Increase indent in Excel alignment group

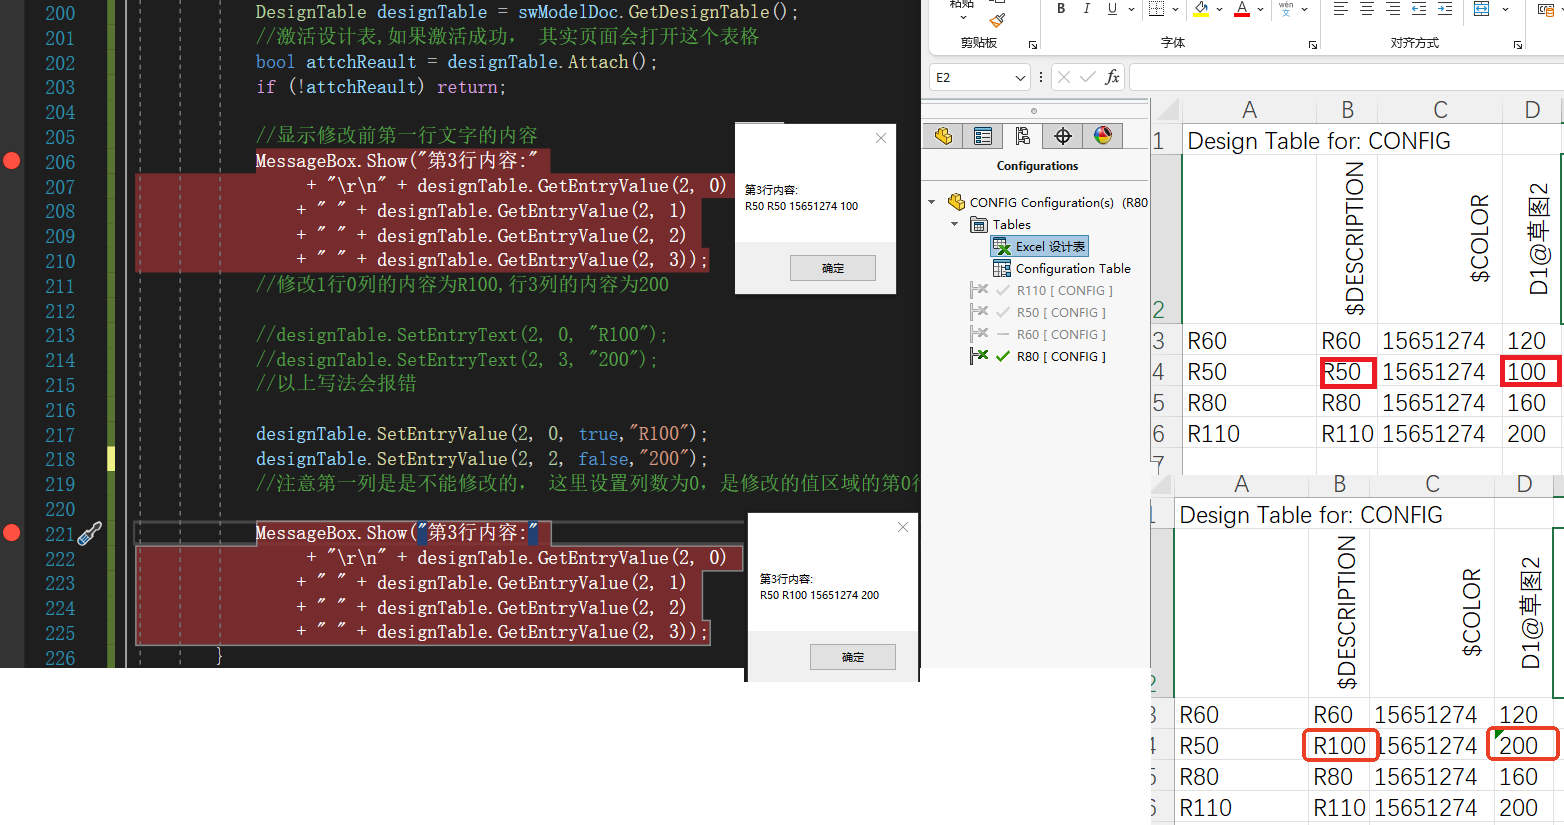[x=1445, y=8]
